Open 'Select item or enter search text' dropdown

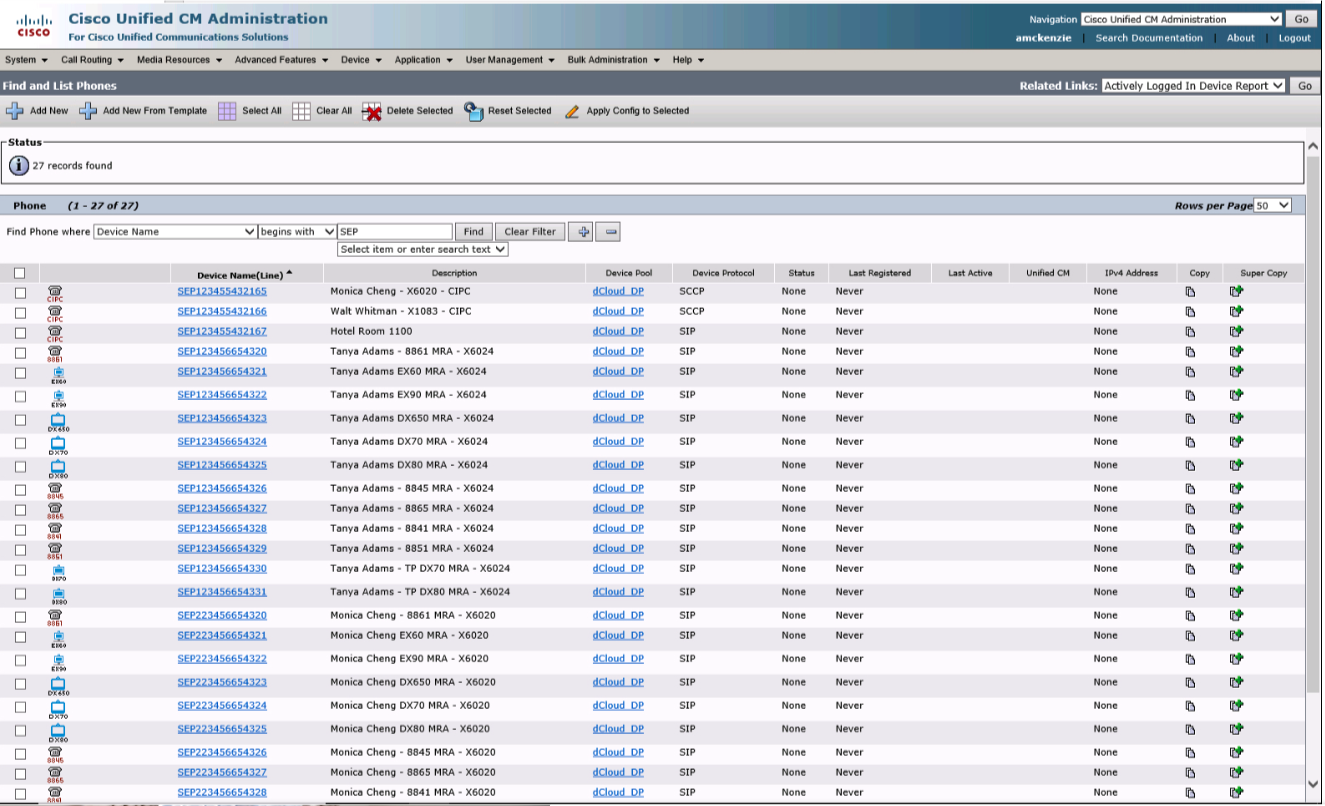click(423, 249)
